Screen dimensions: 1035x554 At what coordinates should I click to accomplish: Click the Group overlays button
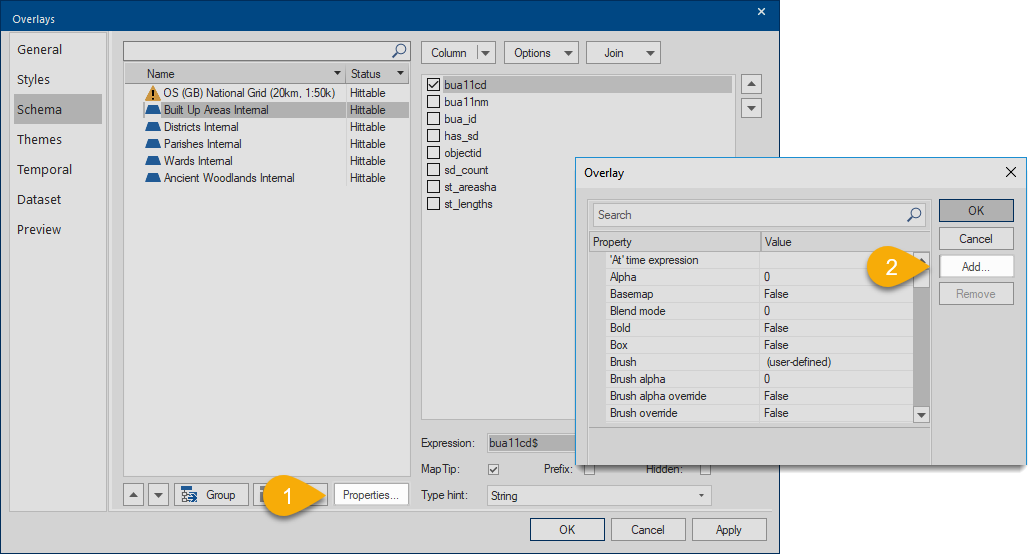click(211, 495)
